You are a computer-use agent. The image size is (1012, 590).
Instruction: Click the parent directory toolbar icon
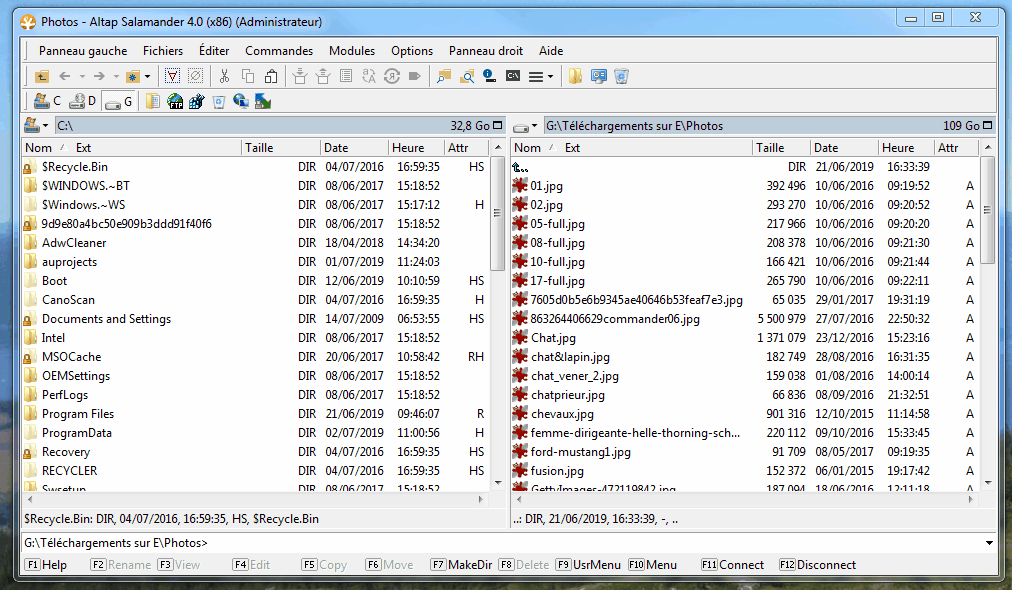[x=42, y=76]
